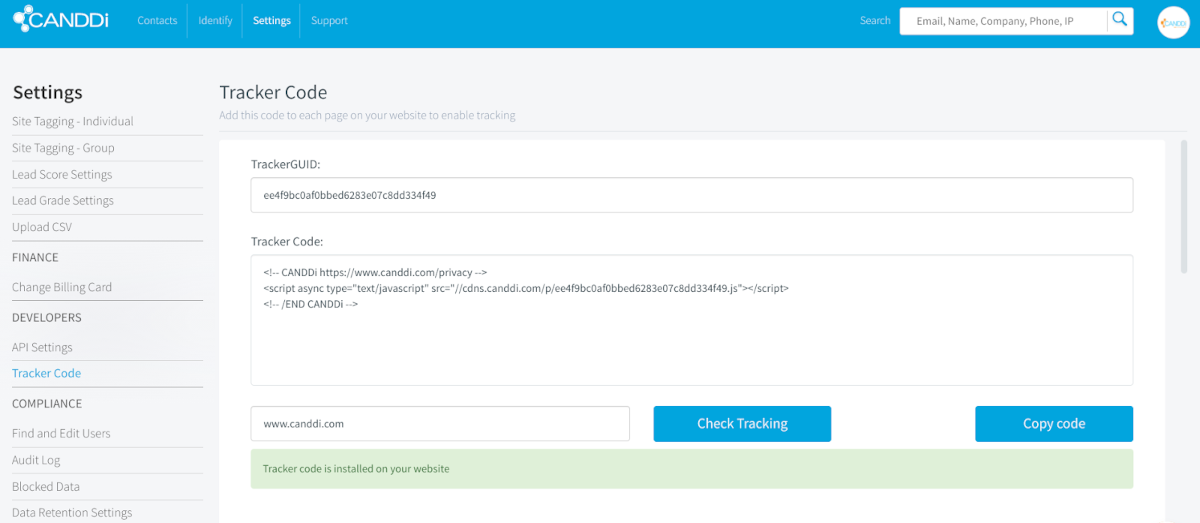
Task: Click the COMPLIANCE section heading
Action: pyautogui.click(x=47, y=404)
